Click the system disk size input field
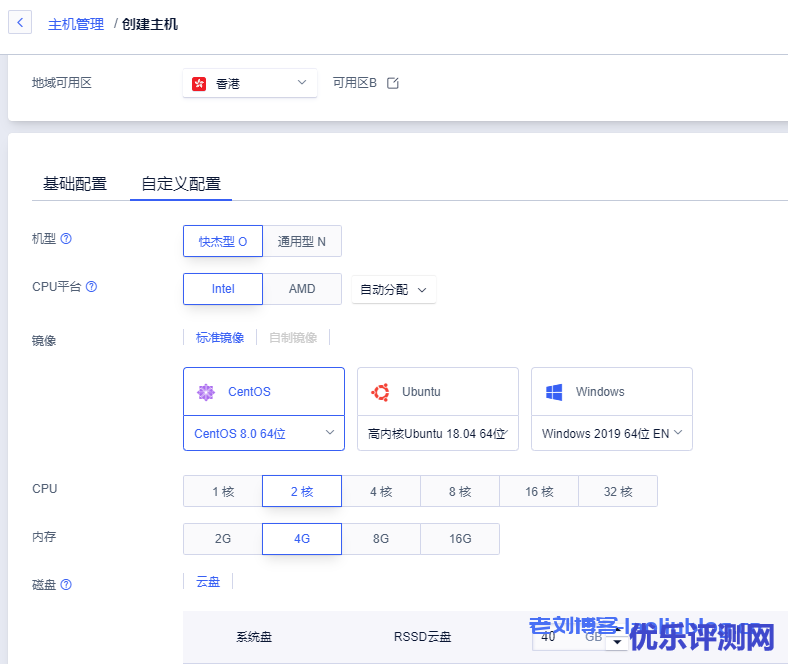788x664 pixels. click(x=560, y=636)
